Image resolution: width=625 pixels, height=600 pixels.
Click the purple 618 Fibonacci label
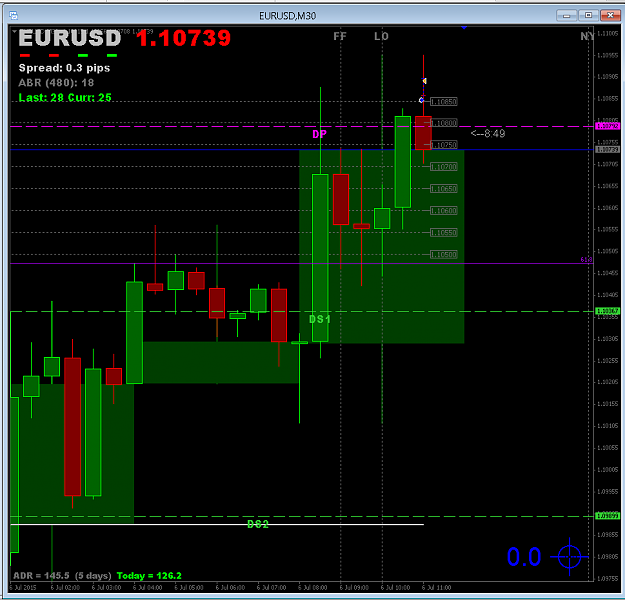tap(586, 260)
